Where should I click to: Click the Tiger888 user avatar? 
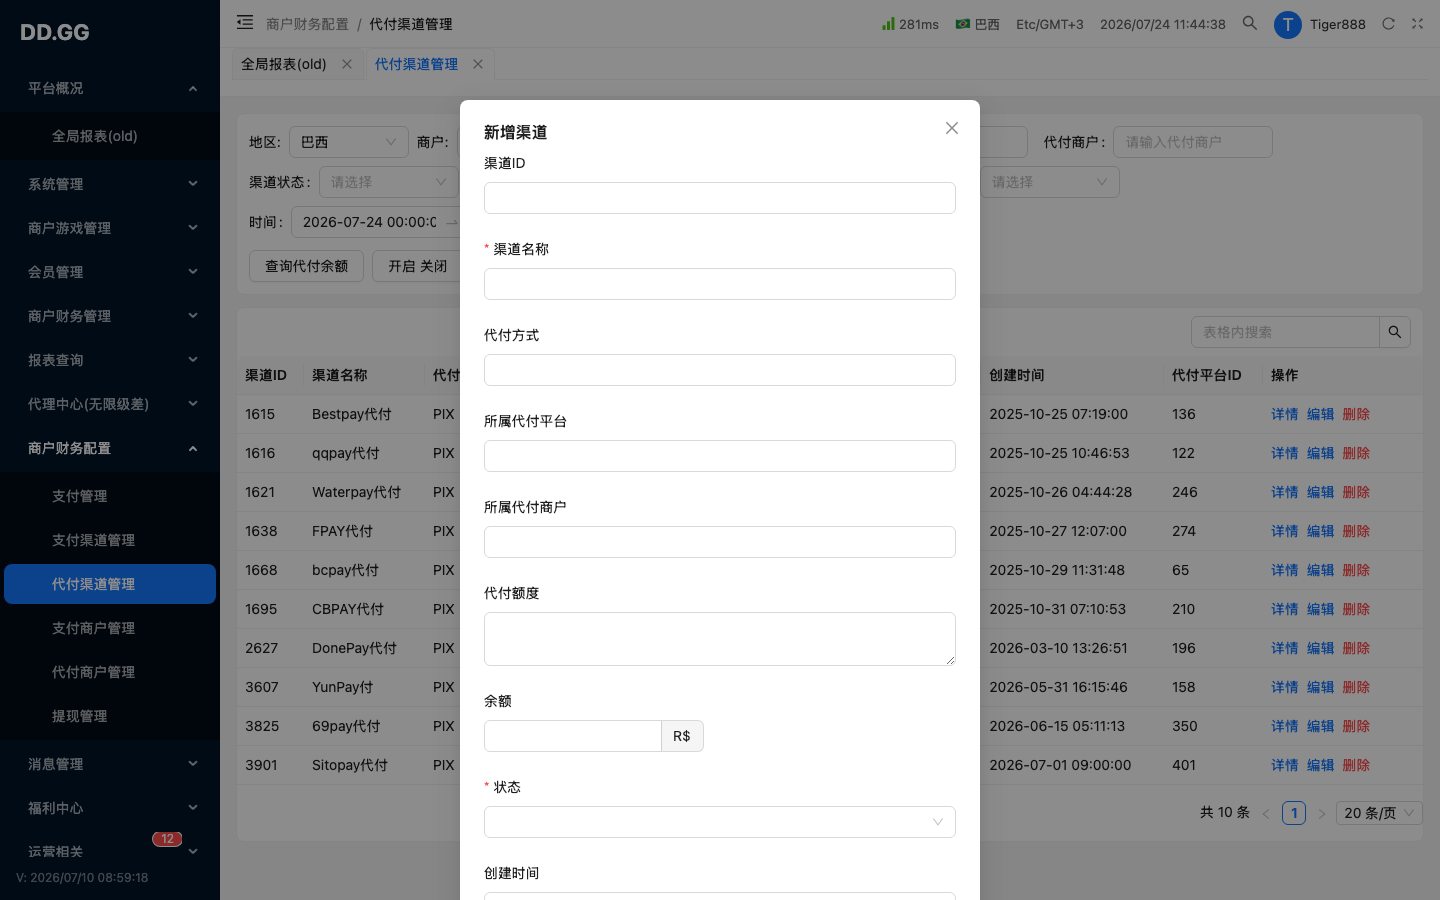pos(1287,25)
